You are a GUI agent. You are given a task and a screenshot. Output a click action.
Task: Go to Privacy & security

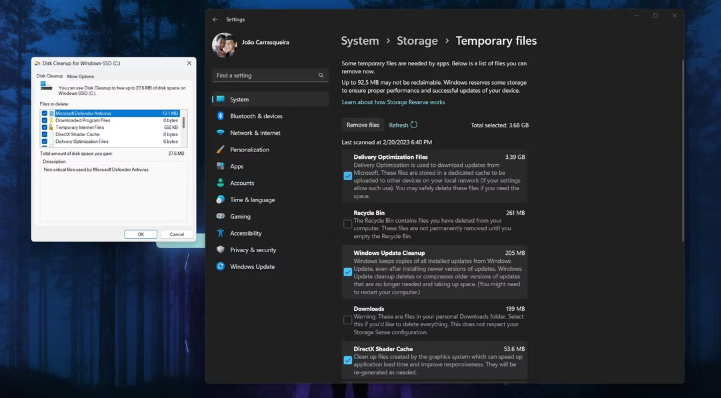pyautogui.click(x=253, y=250)
